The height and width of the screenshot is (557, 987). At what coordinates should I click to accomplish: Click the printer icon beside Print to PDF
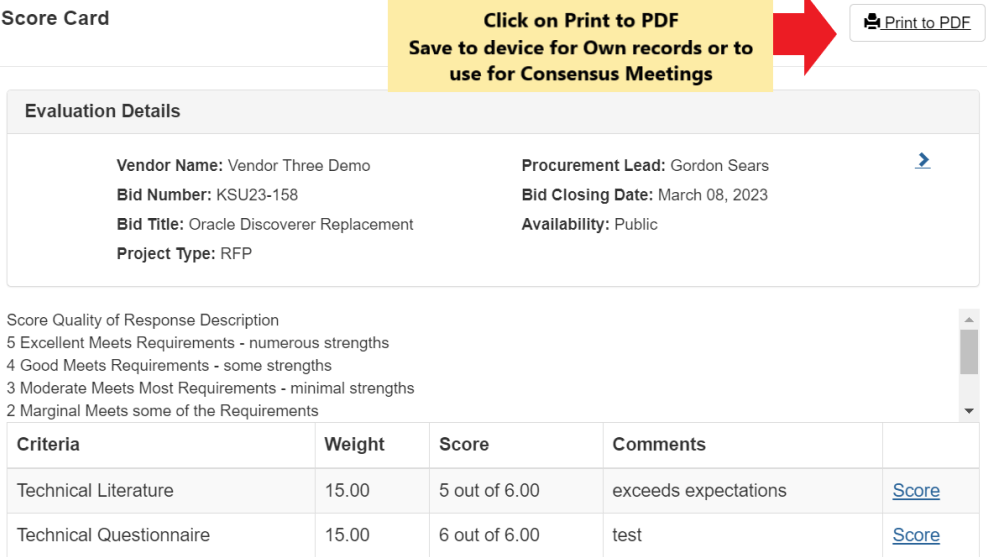[872, 21]
